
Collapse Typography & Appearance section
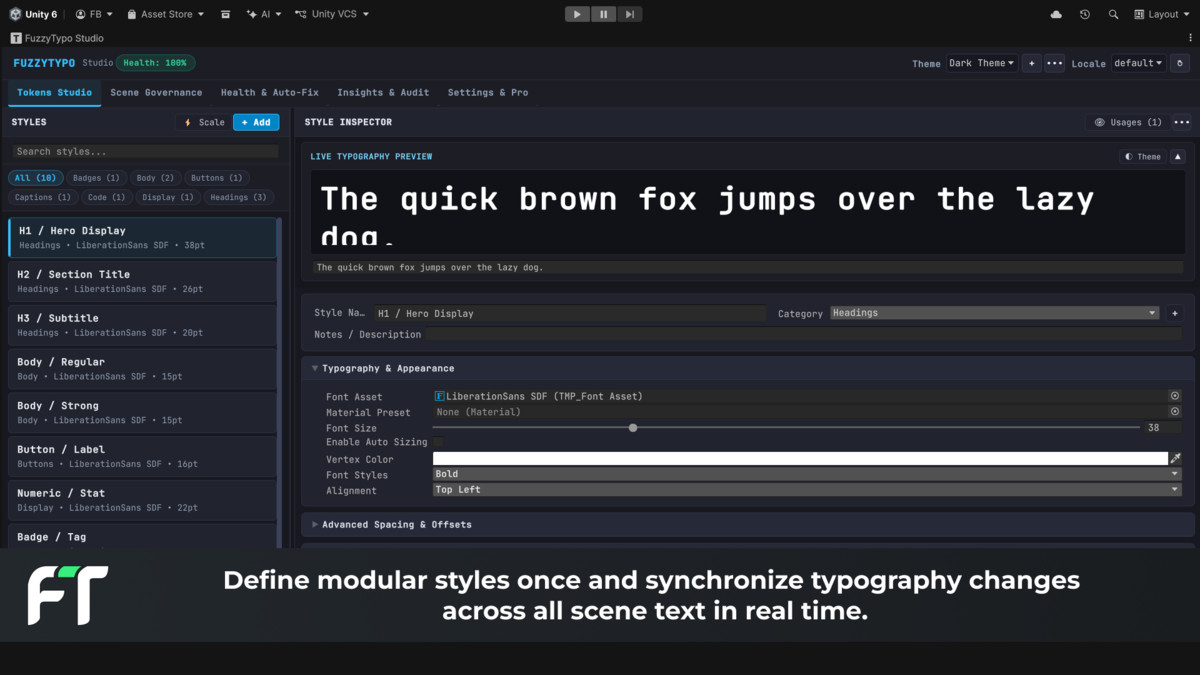[x=748, y=368]
